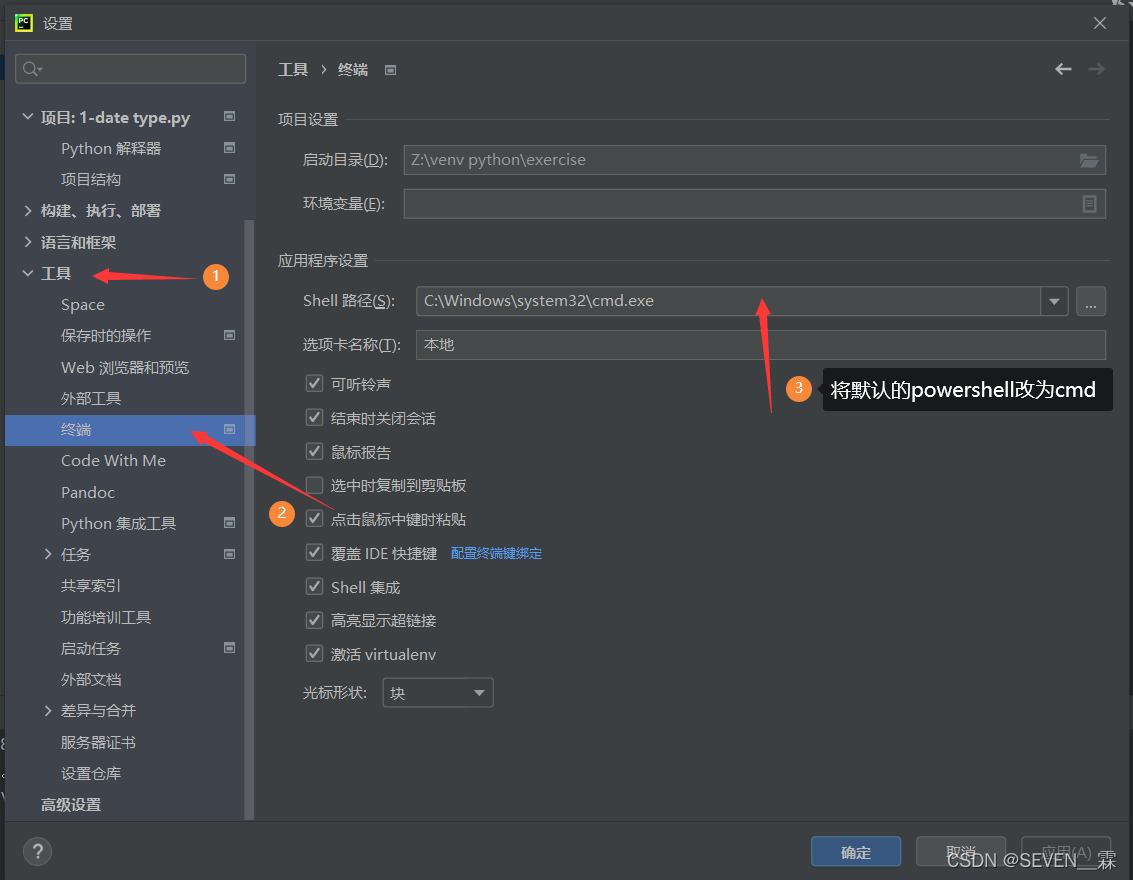Select 共享索引 in the tree
1133x880 pixels.
(91, 585)
